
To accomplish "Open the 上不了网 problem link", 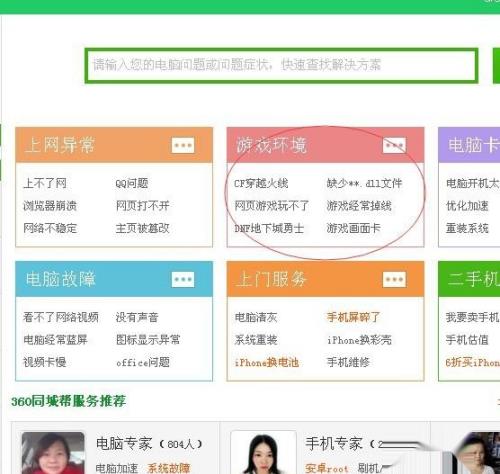I will pos(45,183).
